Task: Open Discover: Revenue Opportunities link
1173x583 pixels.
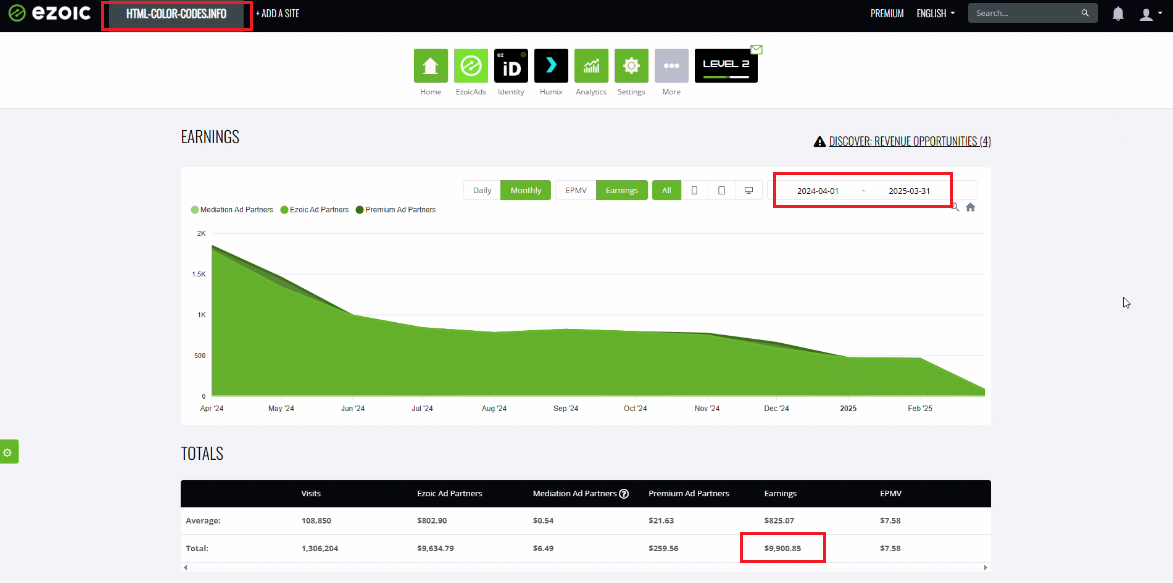Action: pyautogui.click(x=910, y=141)
